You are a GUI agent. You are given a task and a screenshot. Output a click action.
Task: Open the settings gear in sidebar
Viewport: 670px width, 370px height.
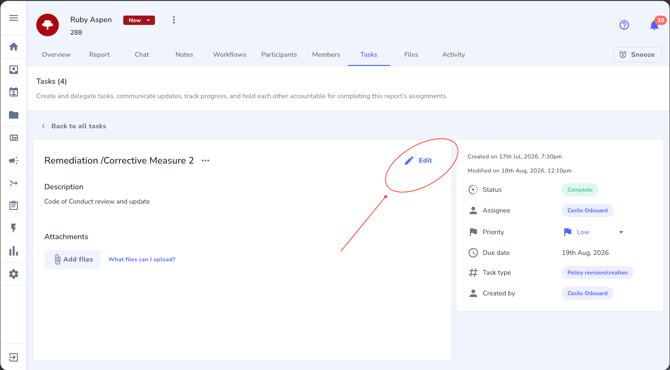pos(14,274)
